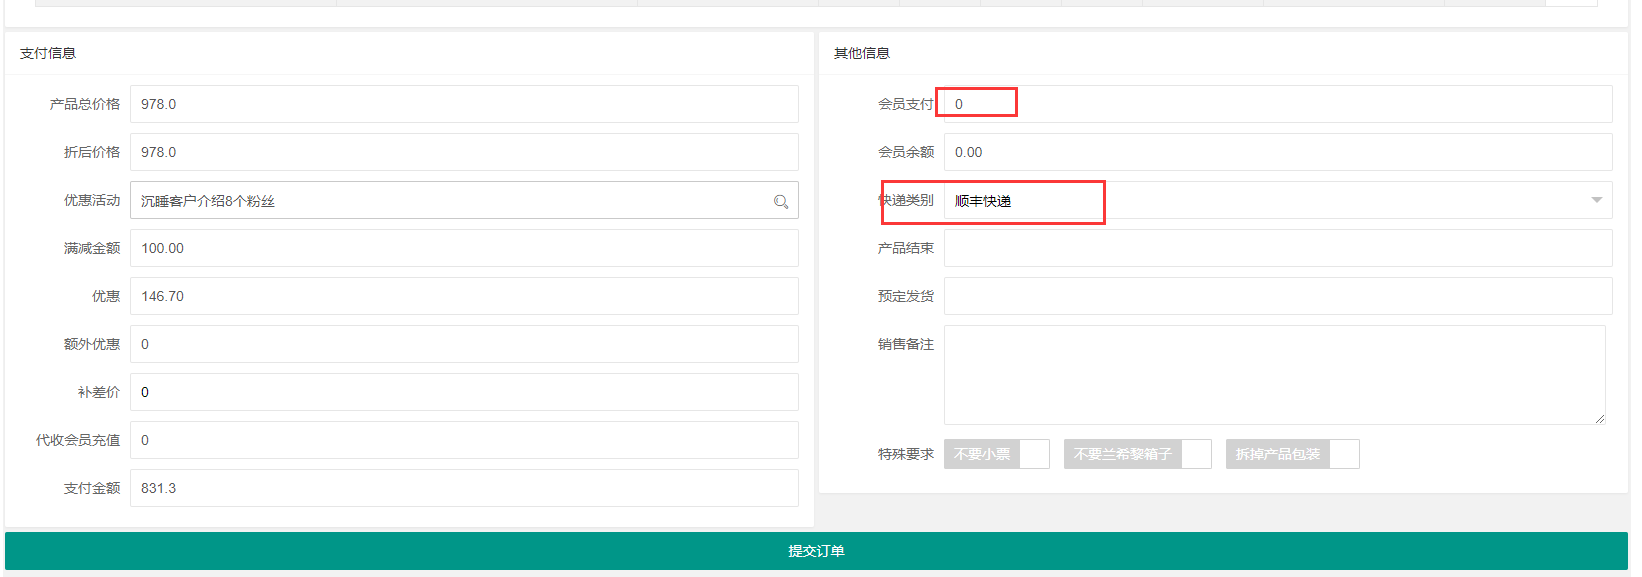1642x577 pixels.
Task: Click the 销售备注 textarea resize handle
Action: (1600, 419)
